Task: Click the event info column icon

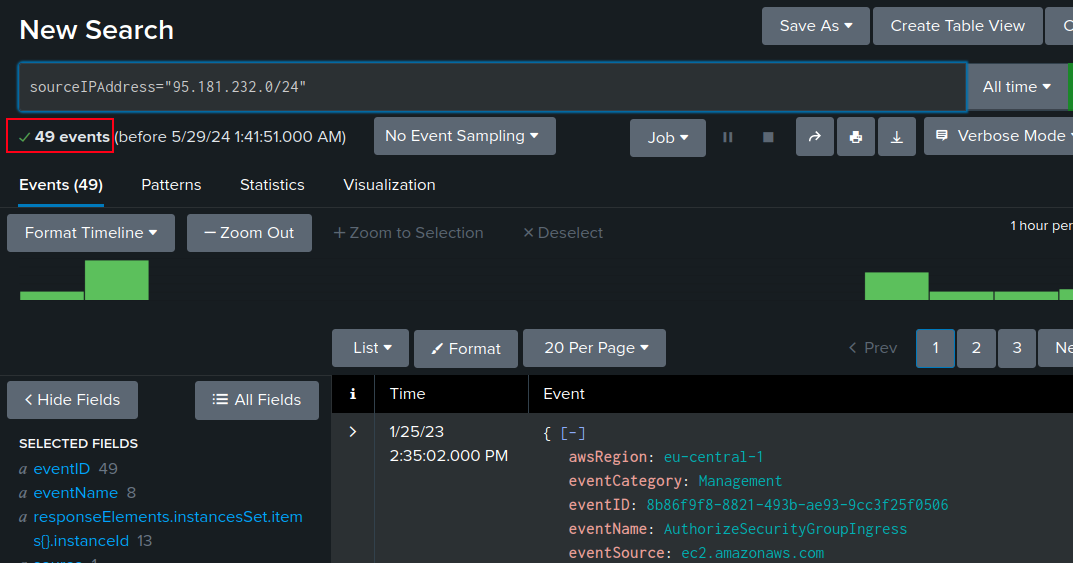Action: coord(352,394)
